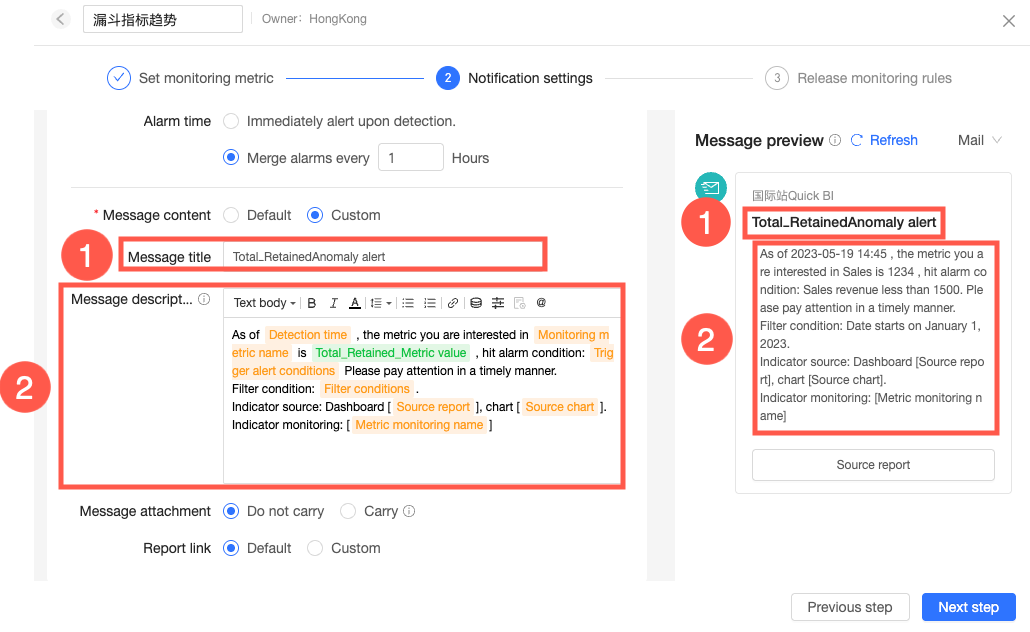Close the monitoring dialog
This screenshot has width=1030, height=632.
pyautogui.click(x=1009, y=21)
